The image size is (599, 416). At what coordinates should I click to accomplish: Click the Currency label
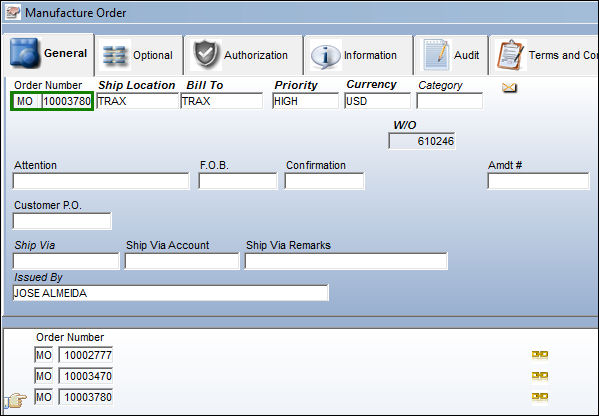tap(371, 84)
